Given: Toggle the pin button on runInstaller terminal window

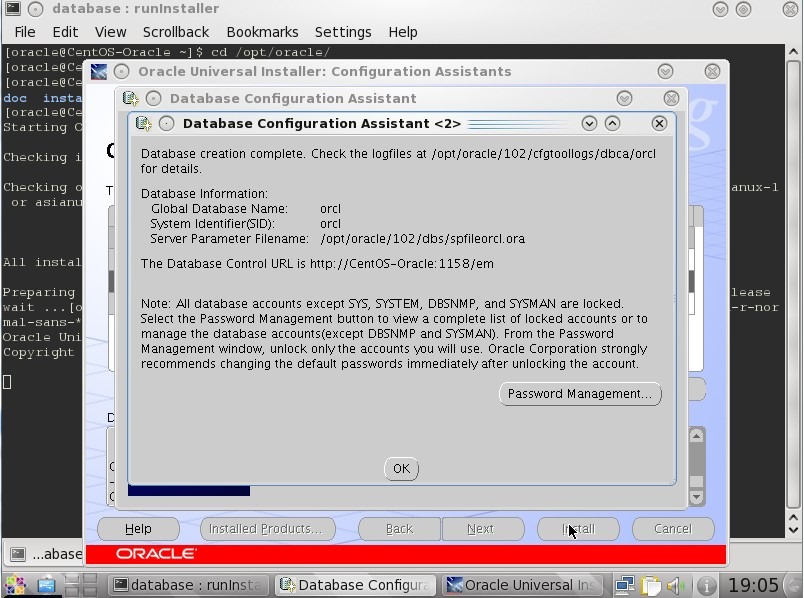Looking at the screenshot, I should [x=35, y=9].
